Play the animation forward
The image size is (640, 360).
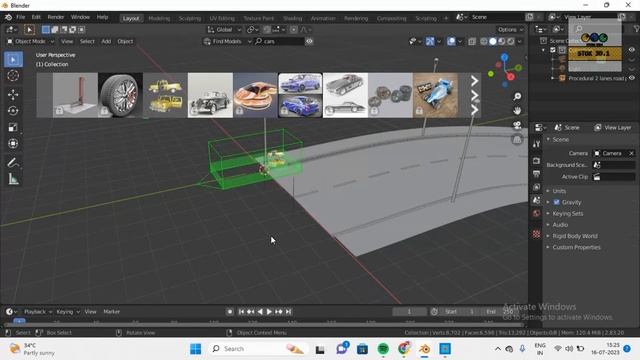[269, 311]
